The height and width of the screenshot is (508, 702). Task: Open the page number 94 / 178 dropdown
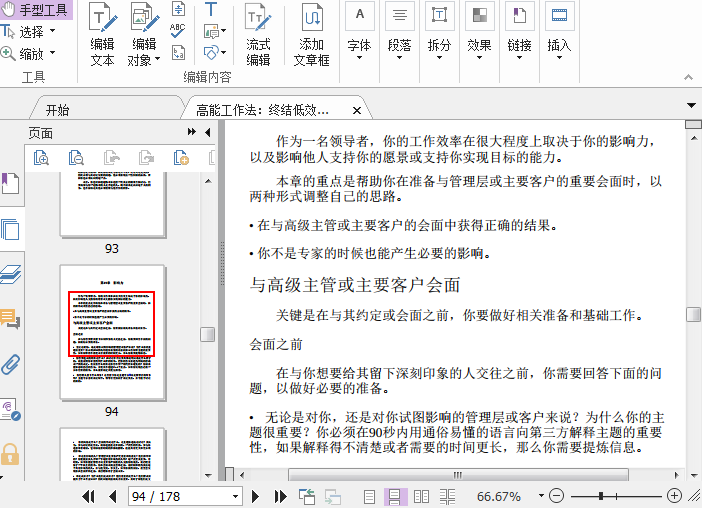[x=235, y=496]
